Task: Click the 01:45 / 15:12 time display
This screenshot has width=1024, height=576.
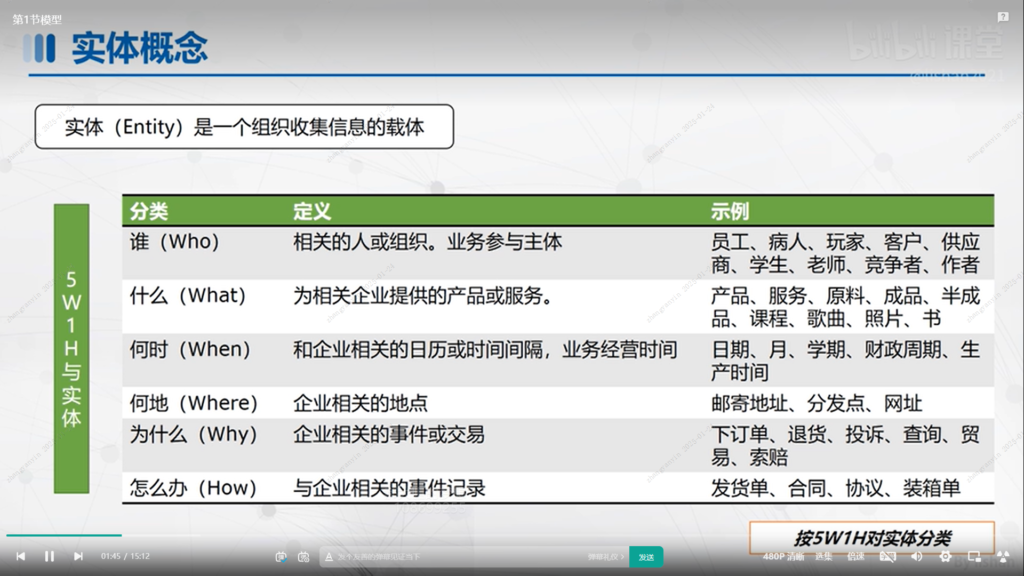Action: click(125, 556)
